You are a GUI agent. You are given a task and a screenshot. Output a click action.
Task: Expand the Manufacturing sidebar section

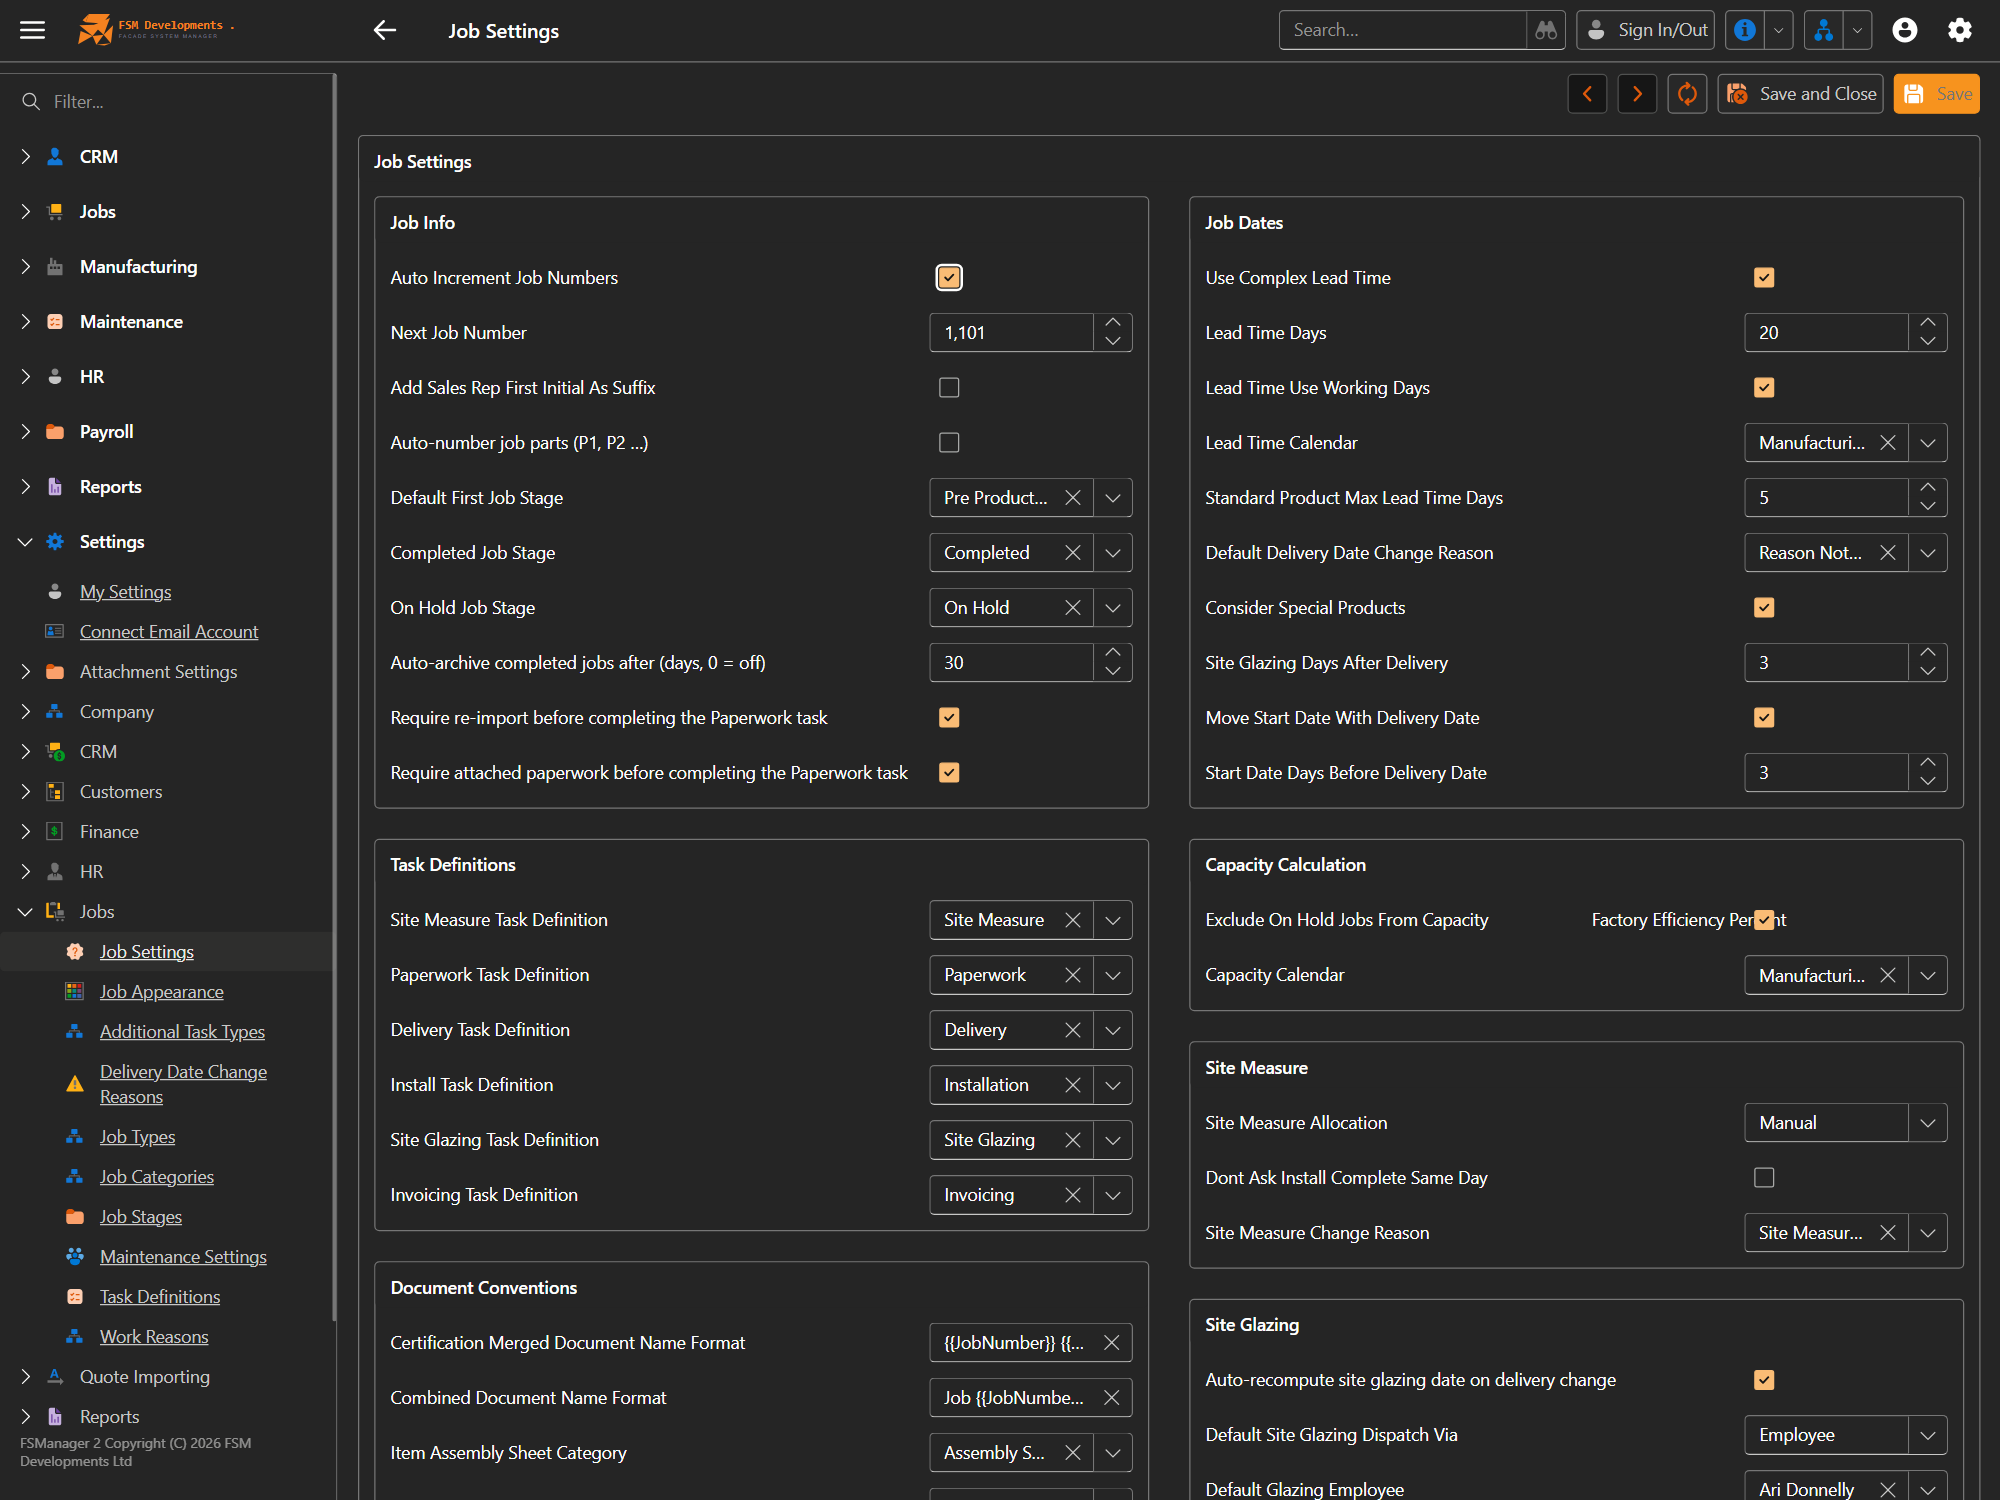(x=25, y=267)
